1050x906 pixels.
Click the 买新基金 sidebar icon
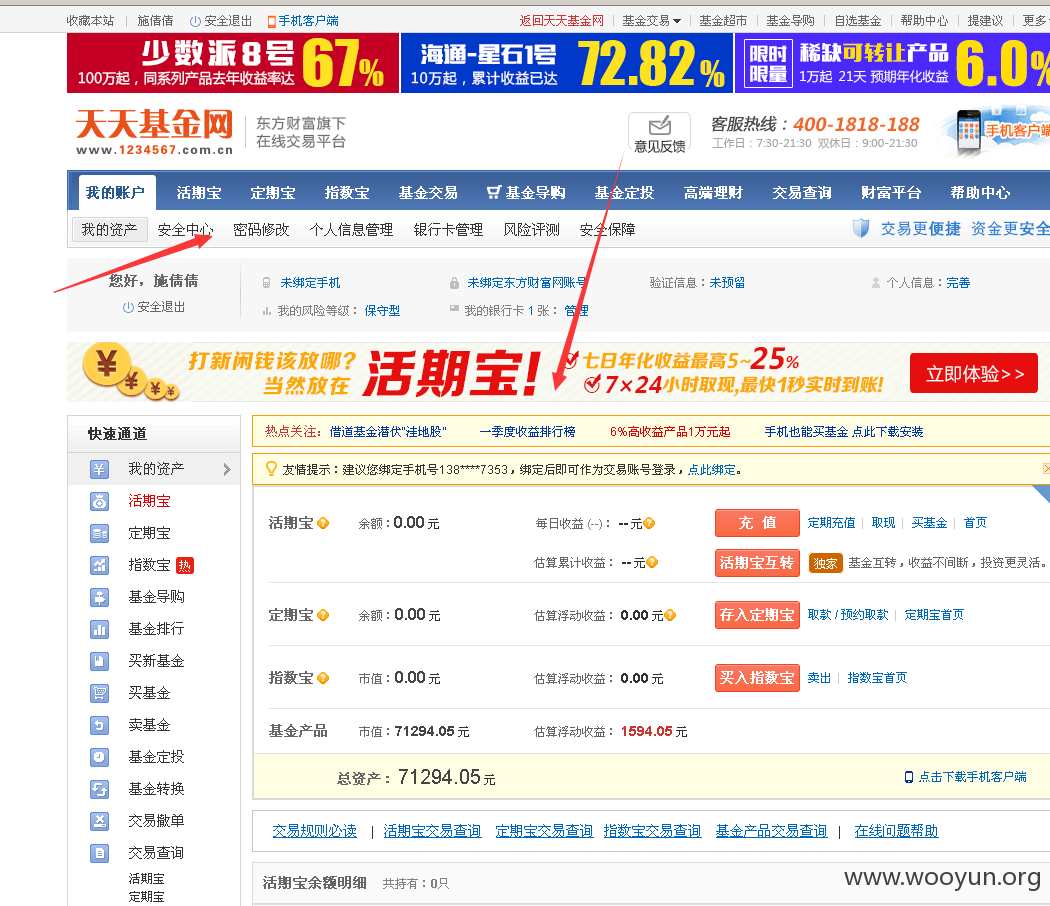99,661
